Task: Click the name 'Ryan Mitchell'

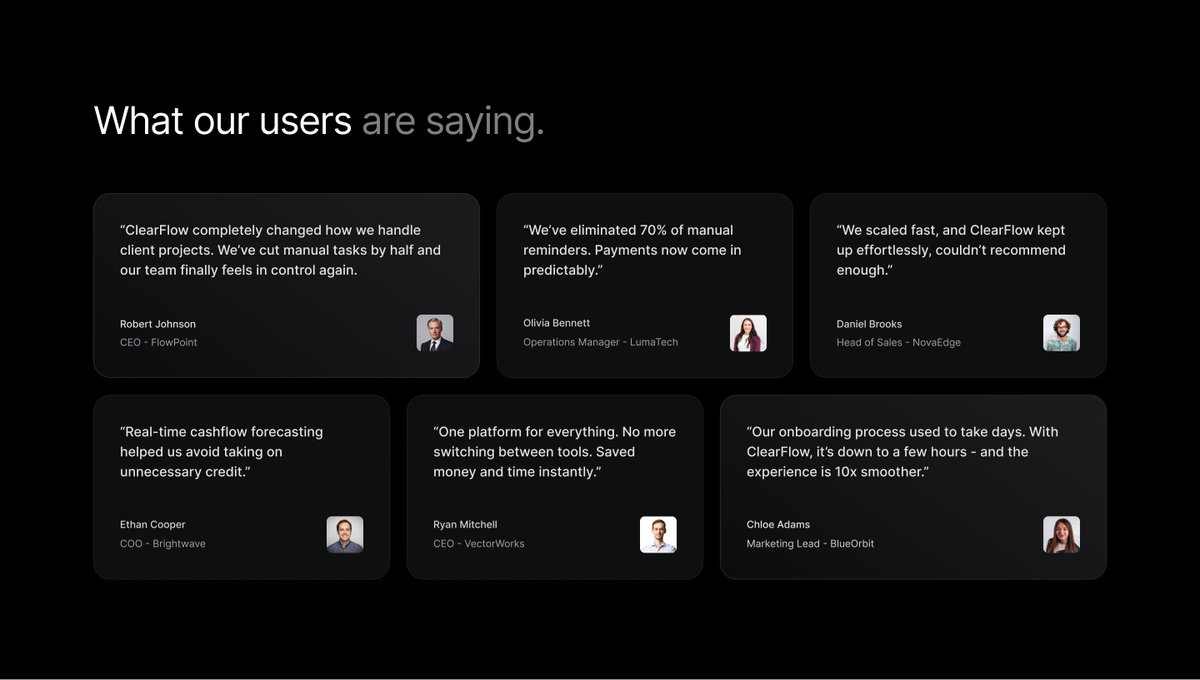Action: click(465, 525)
